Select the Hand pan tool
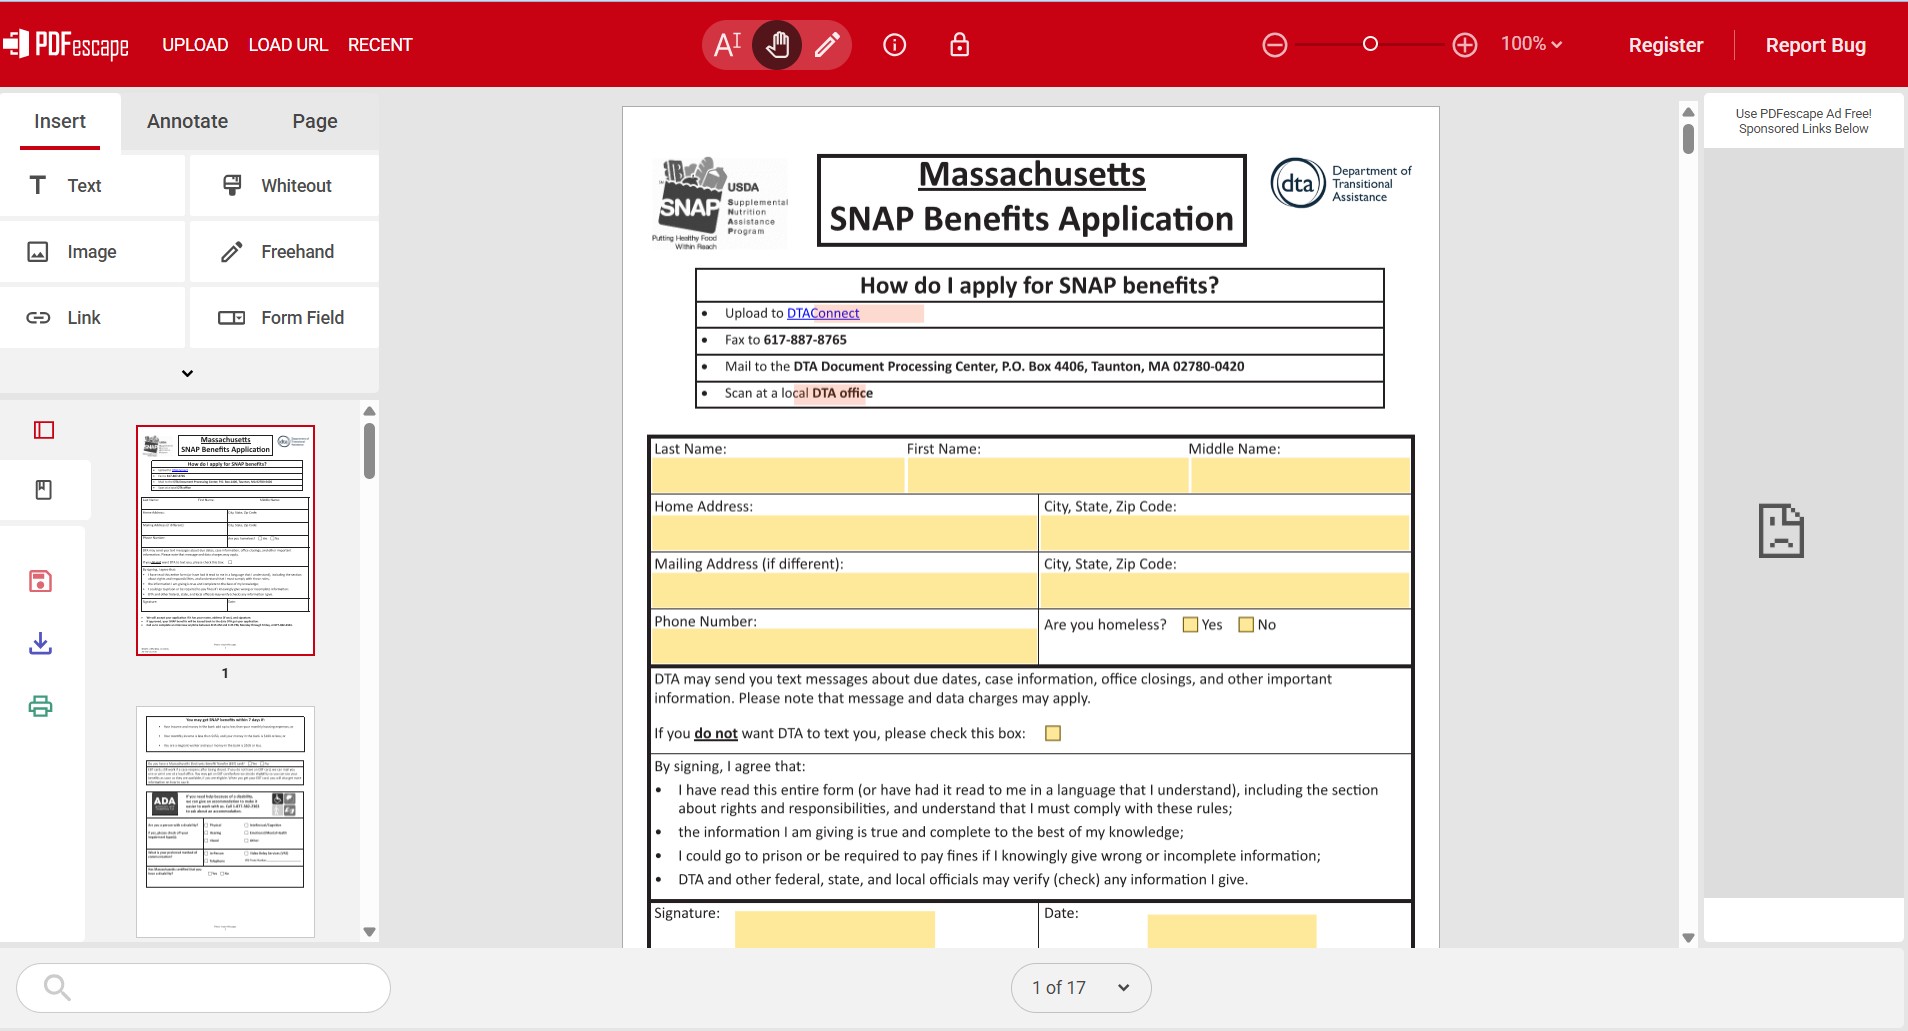Image resolution: width=1908 pixels, height=1031 pixels. point(777,44)
